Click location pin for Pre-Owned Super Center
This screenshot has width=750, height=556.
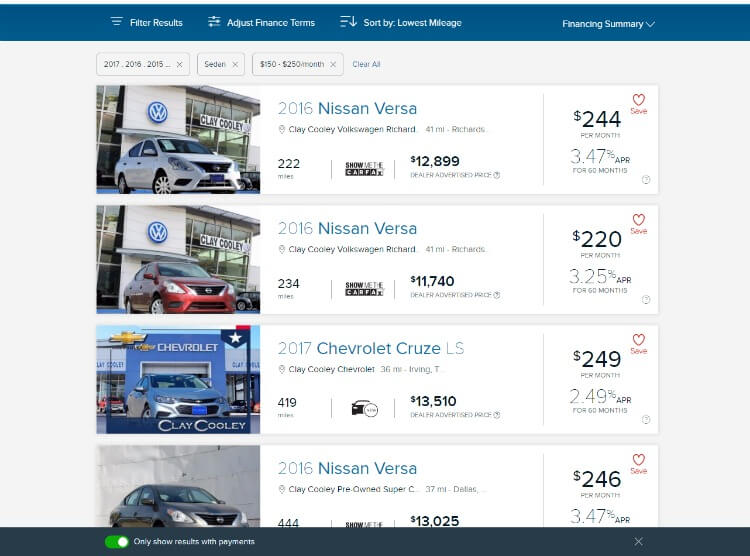[x=282, y=489]
